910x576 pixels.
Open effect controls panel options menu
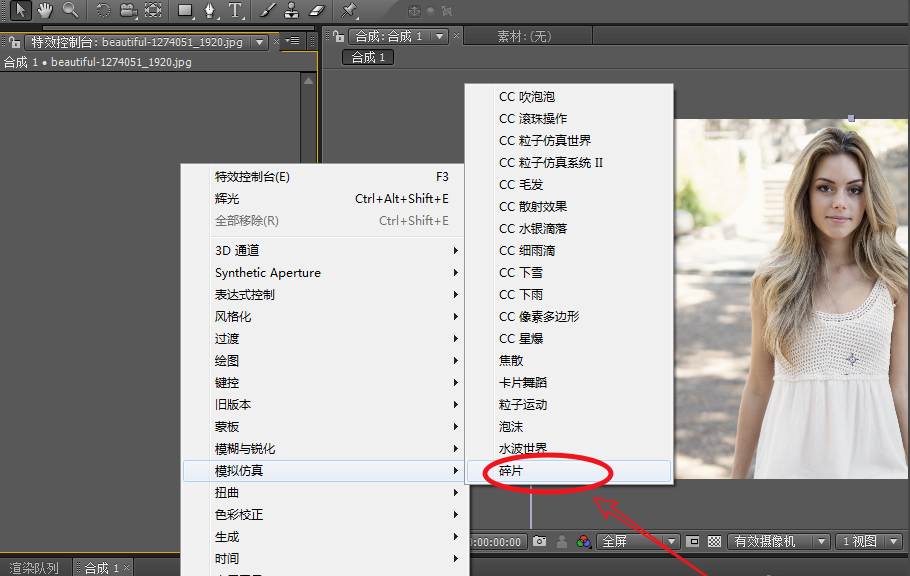click(293, 41)
